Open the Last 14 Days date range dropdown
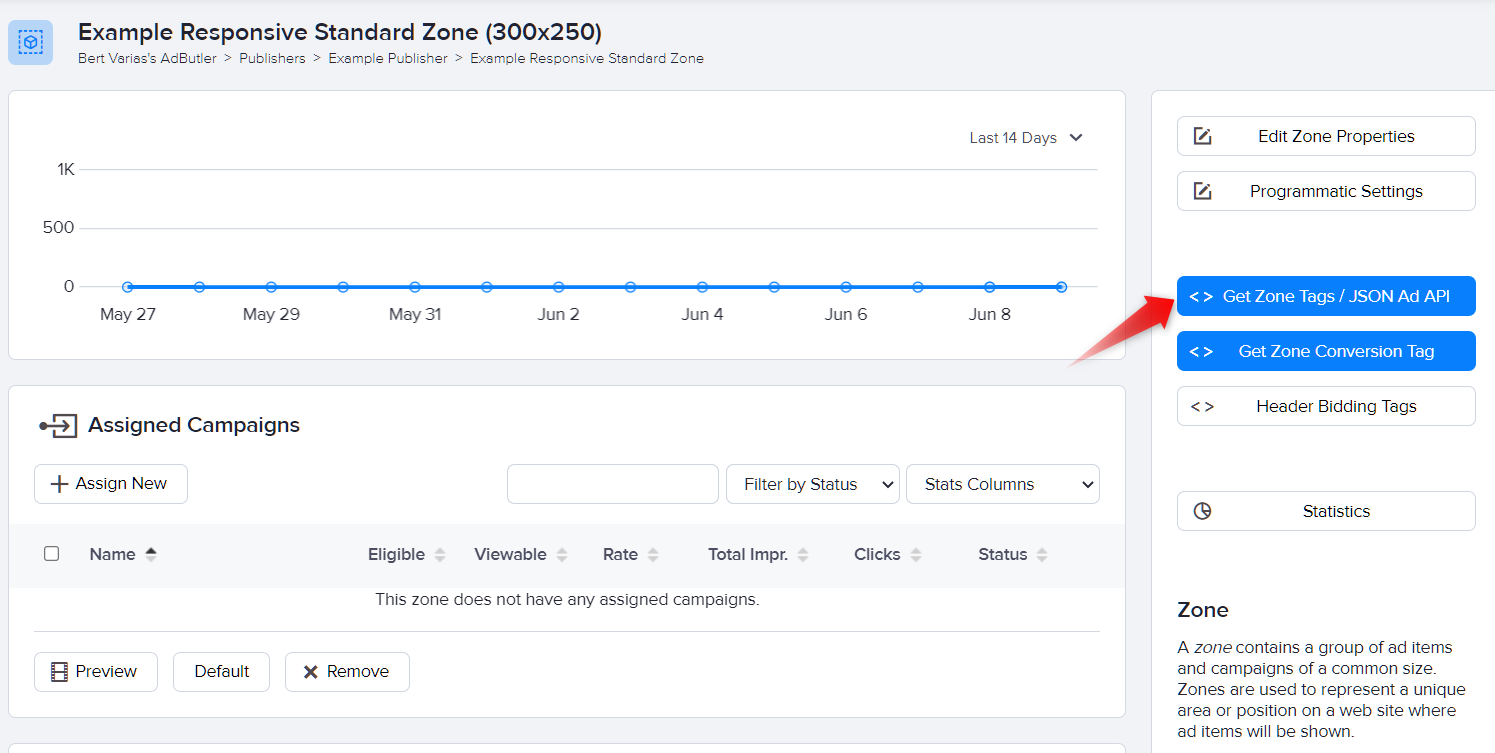 pyautogui.click(x=1025, y=137)
